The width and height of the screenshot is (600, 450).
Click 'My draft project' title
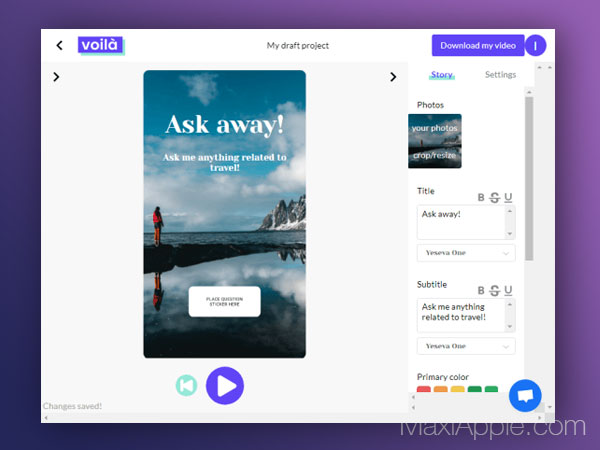coord(298,46)
